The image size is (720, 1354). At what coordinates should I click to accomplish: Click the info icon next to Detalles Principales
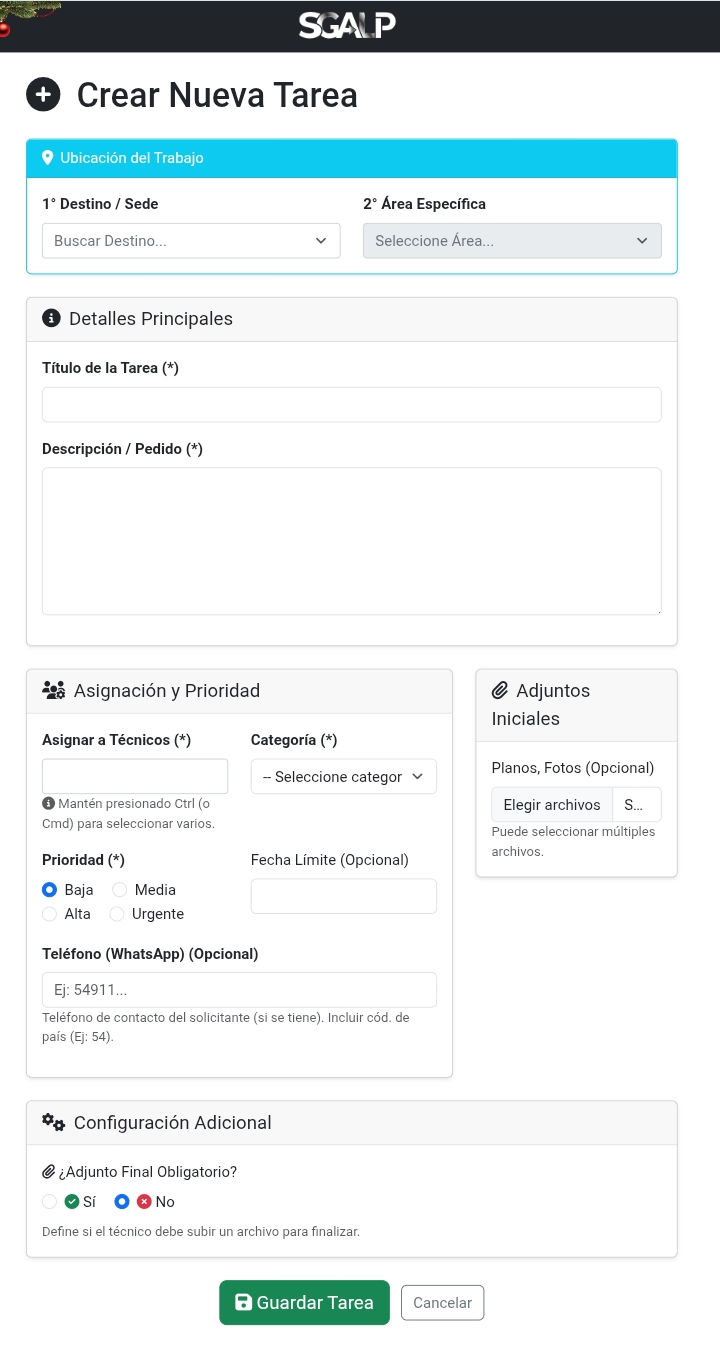(52, 319)
